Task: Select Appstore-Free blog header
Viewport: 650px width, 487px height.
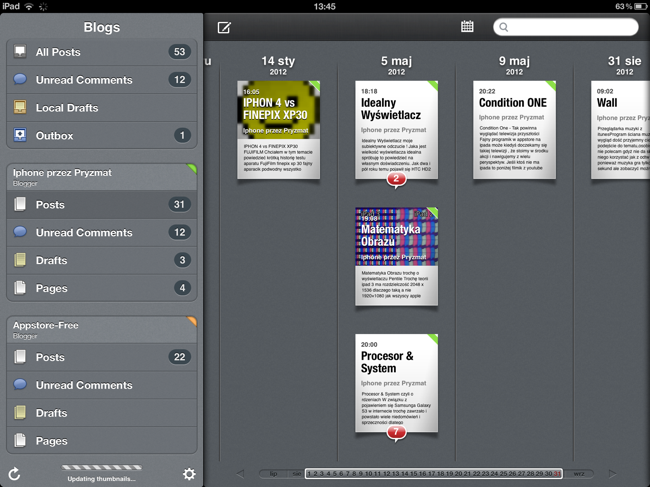Action: (x=102, y=330)
